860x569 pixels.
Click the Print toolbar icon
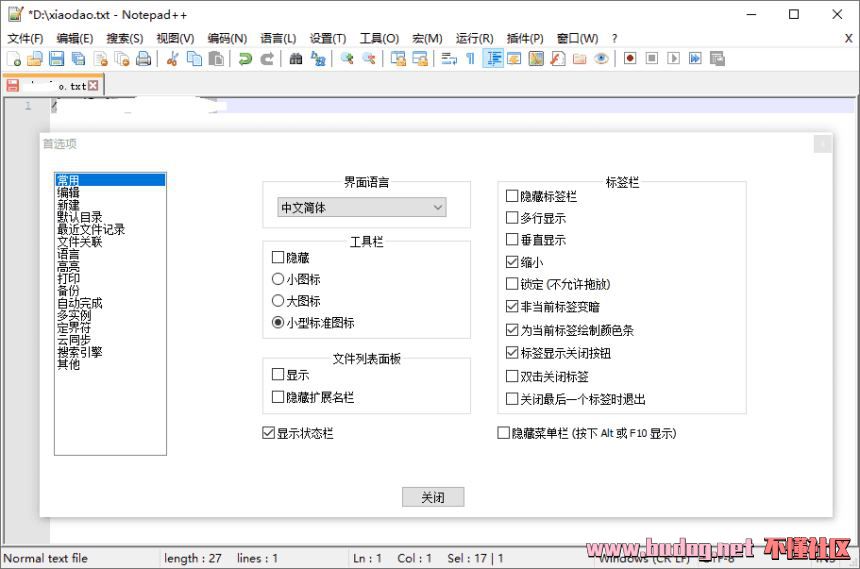pyautogui.click(x=144, y=59)
